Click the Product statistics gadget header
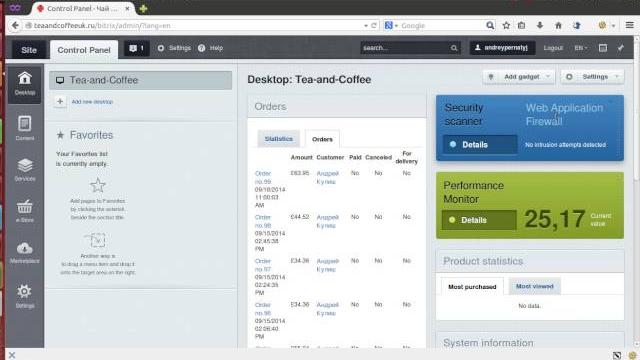The width and height of the screenshot is (640, 360). pyautogui.click(x=530, y=261)
